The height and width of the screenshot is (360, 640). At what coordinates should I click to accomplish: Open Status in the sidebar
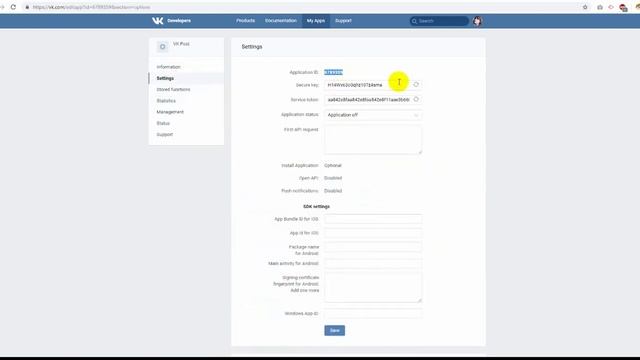pos(163,123)
